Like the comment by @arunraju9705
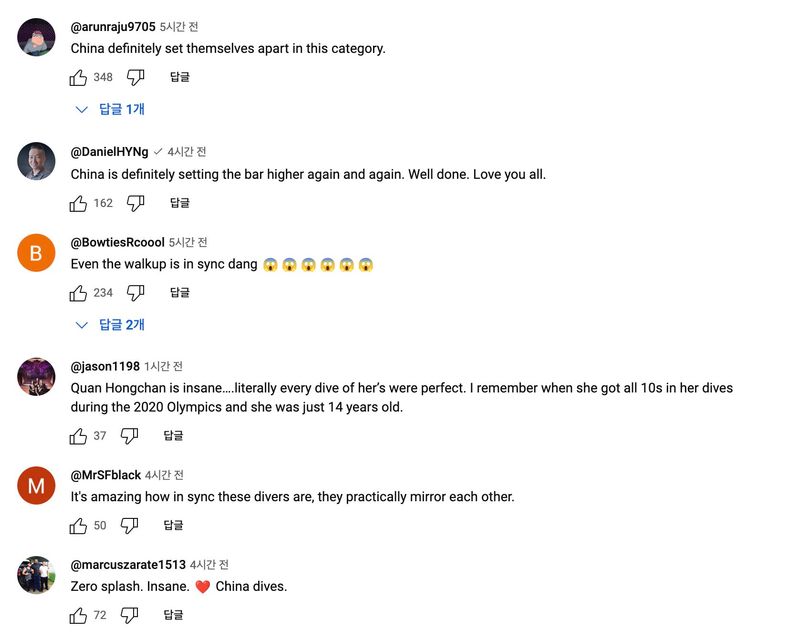788x640 pixels. [79, 77]
